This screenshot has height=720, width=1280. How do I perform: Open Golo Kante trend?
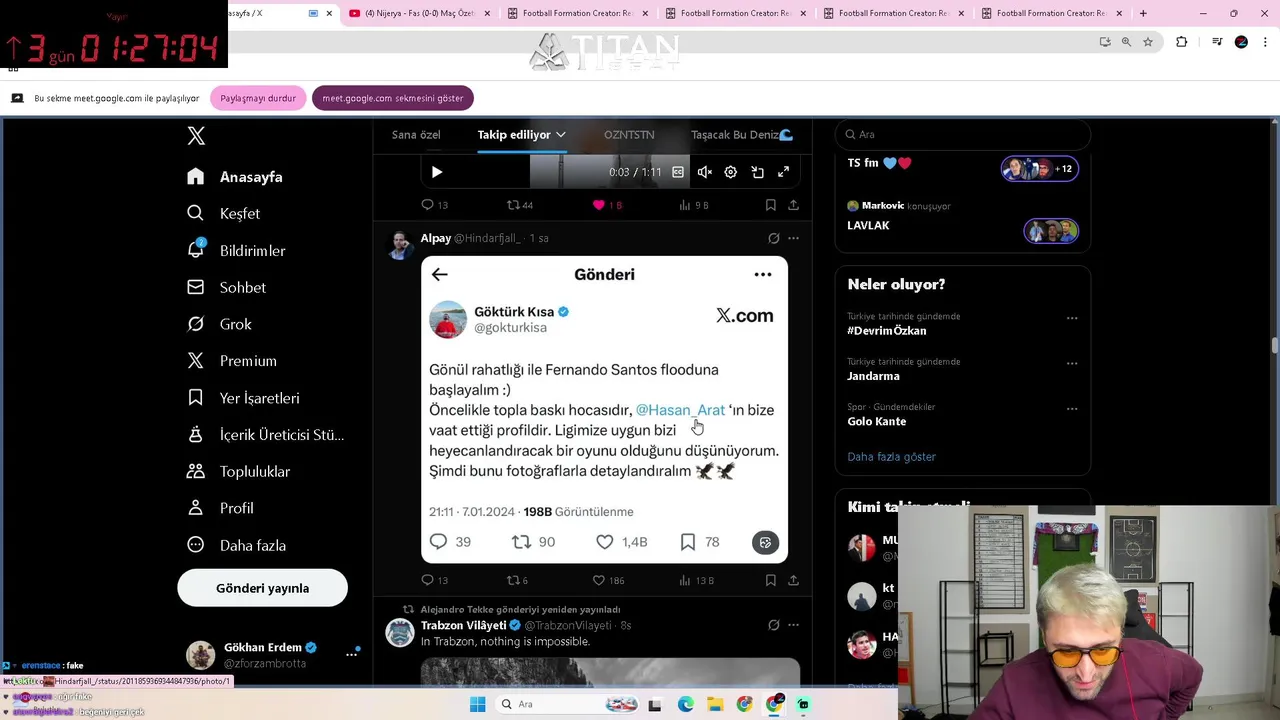coord(876,421)
